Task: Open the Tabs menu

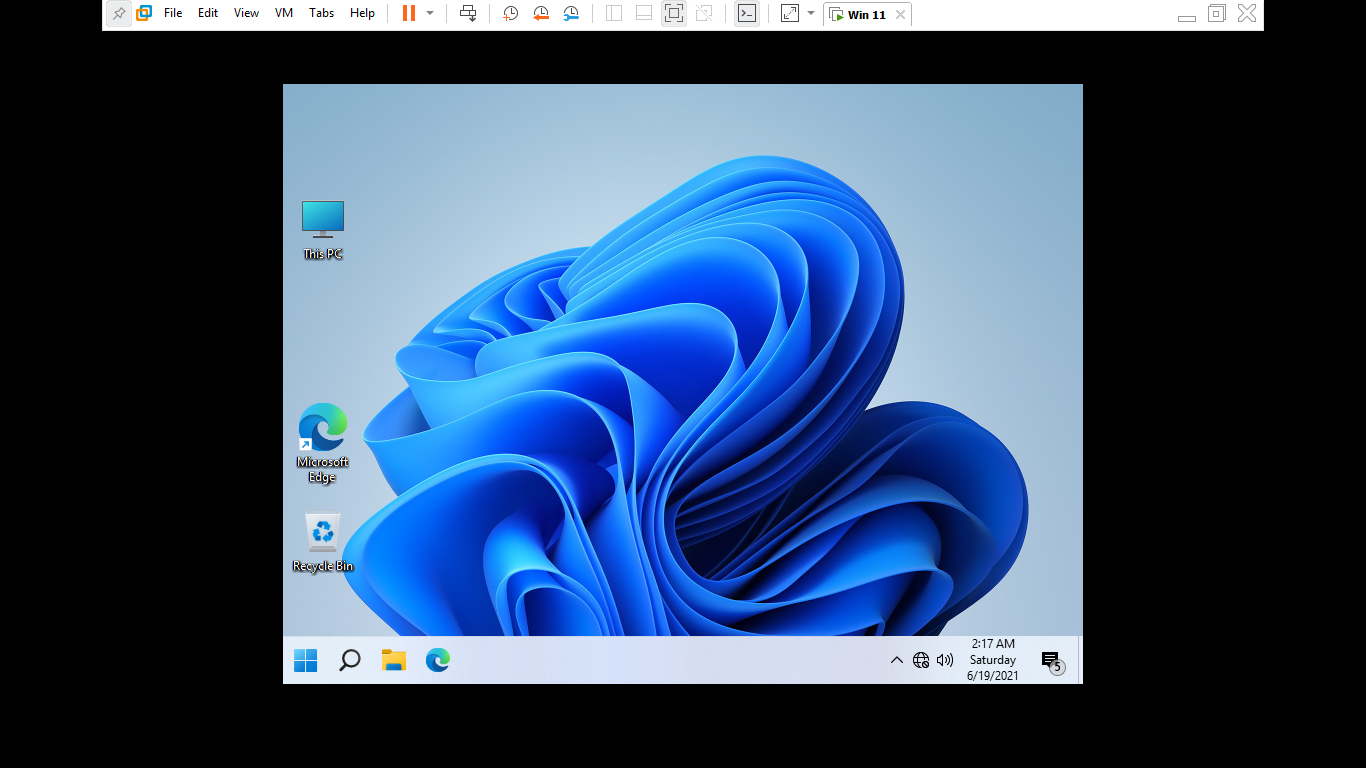Action: point(322,14)
